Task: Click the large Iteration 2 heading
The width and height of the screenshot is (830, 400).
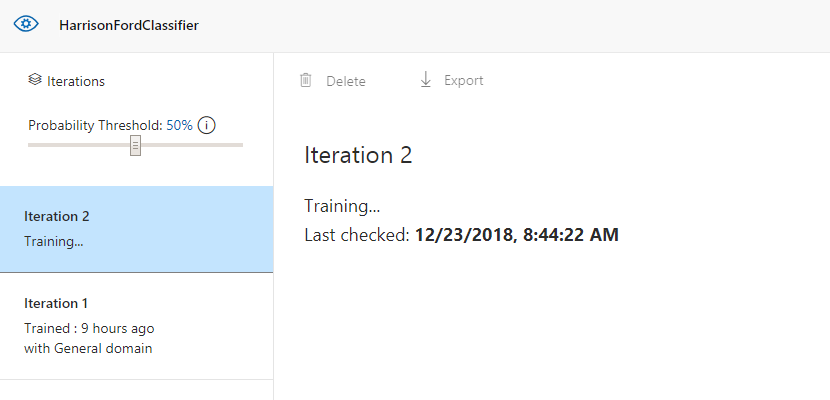Action: point(358,155)
